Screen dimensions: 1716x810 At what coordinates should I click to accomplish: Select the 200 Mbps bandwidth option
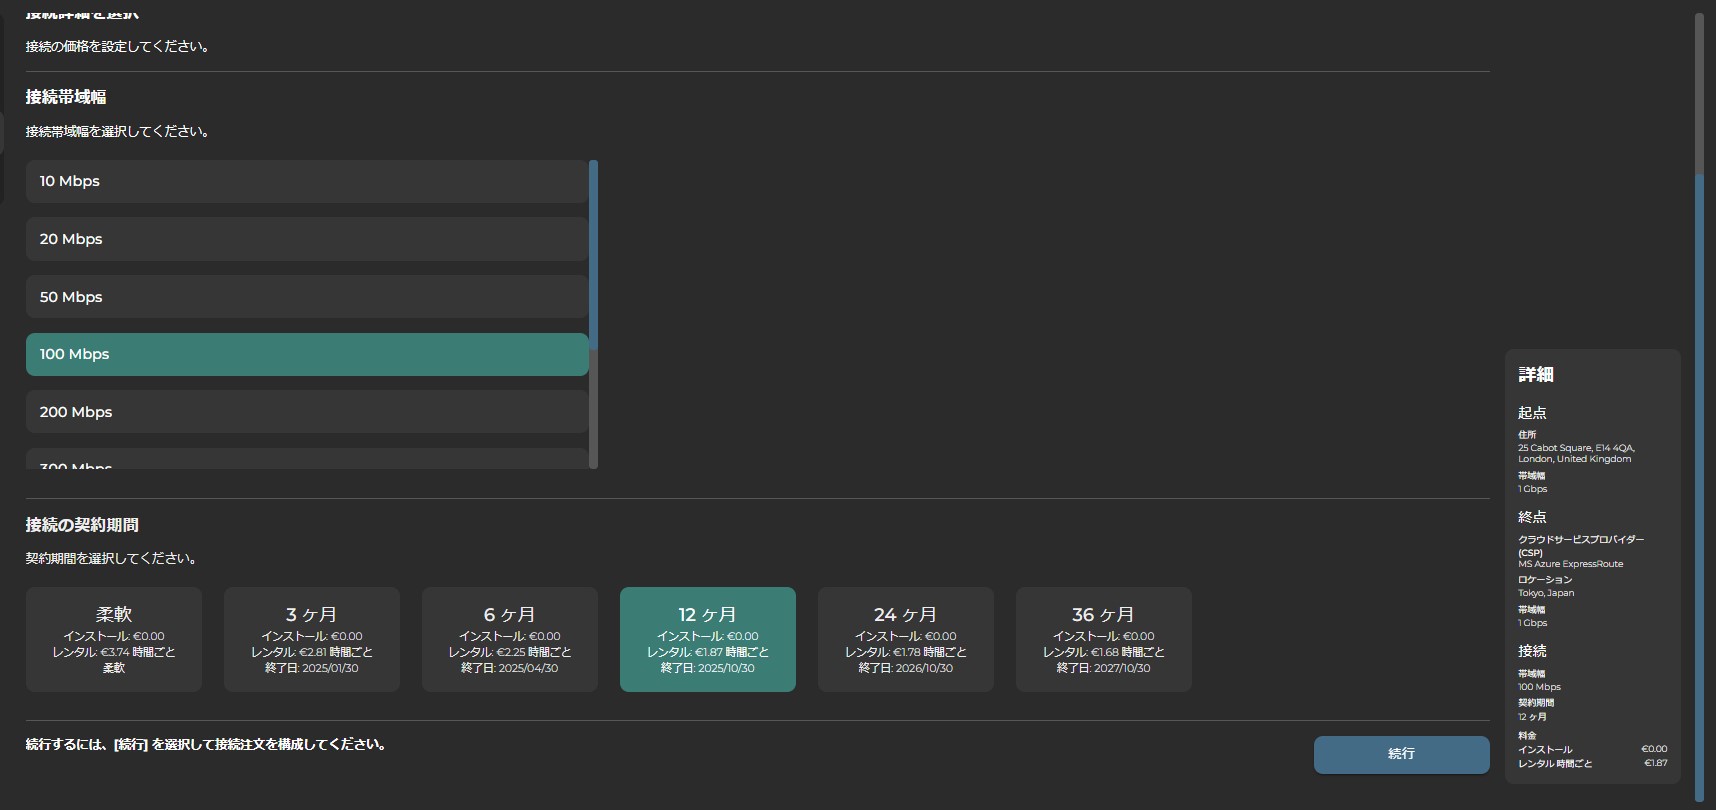tap(306, 412)
